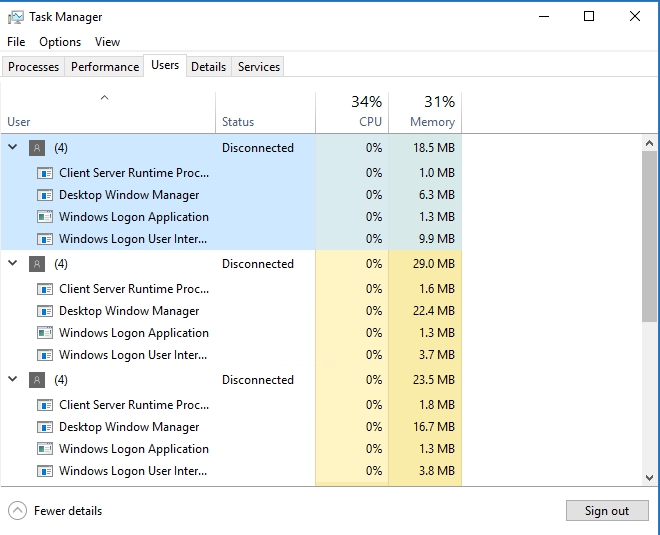Collapse the first disconnected user group
660x535 pixels.
(13, 147)
